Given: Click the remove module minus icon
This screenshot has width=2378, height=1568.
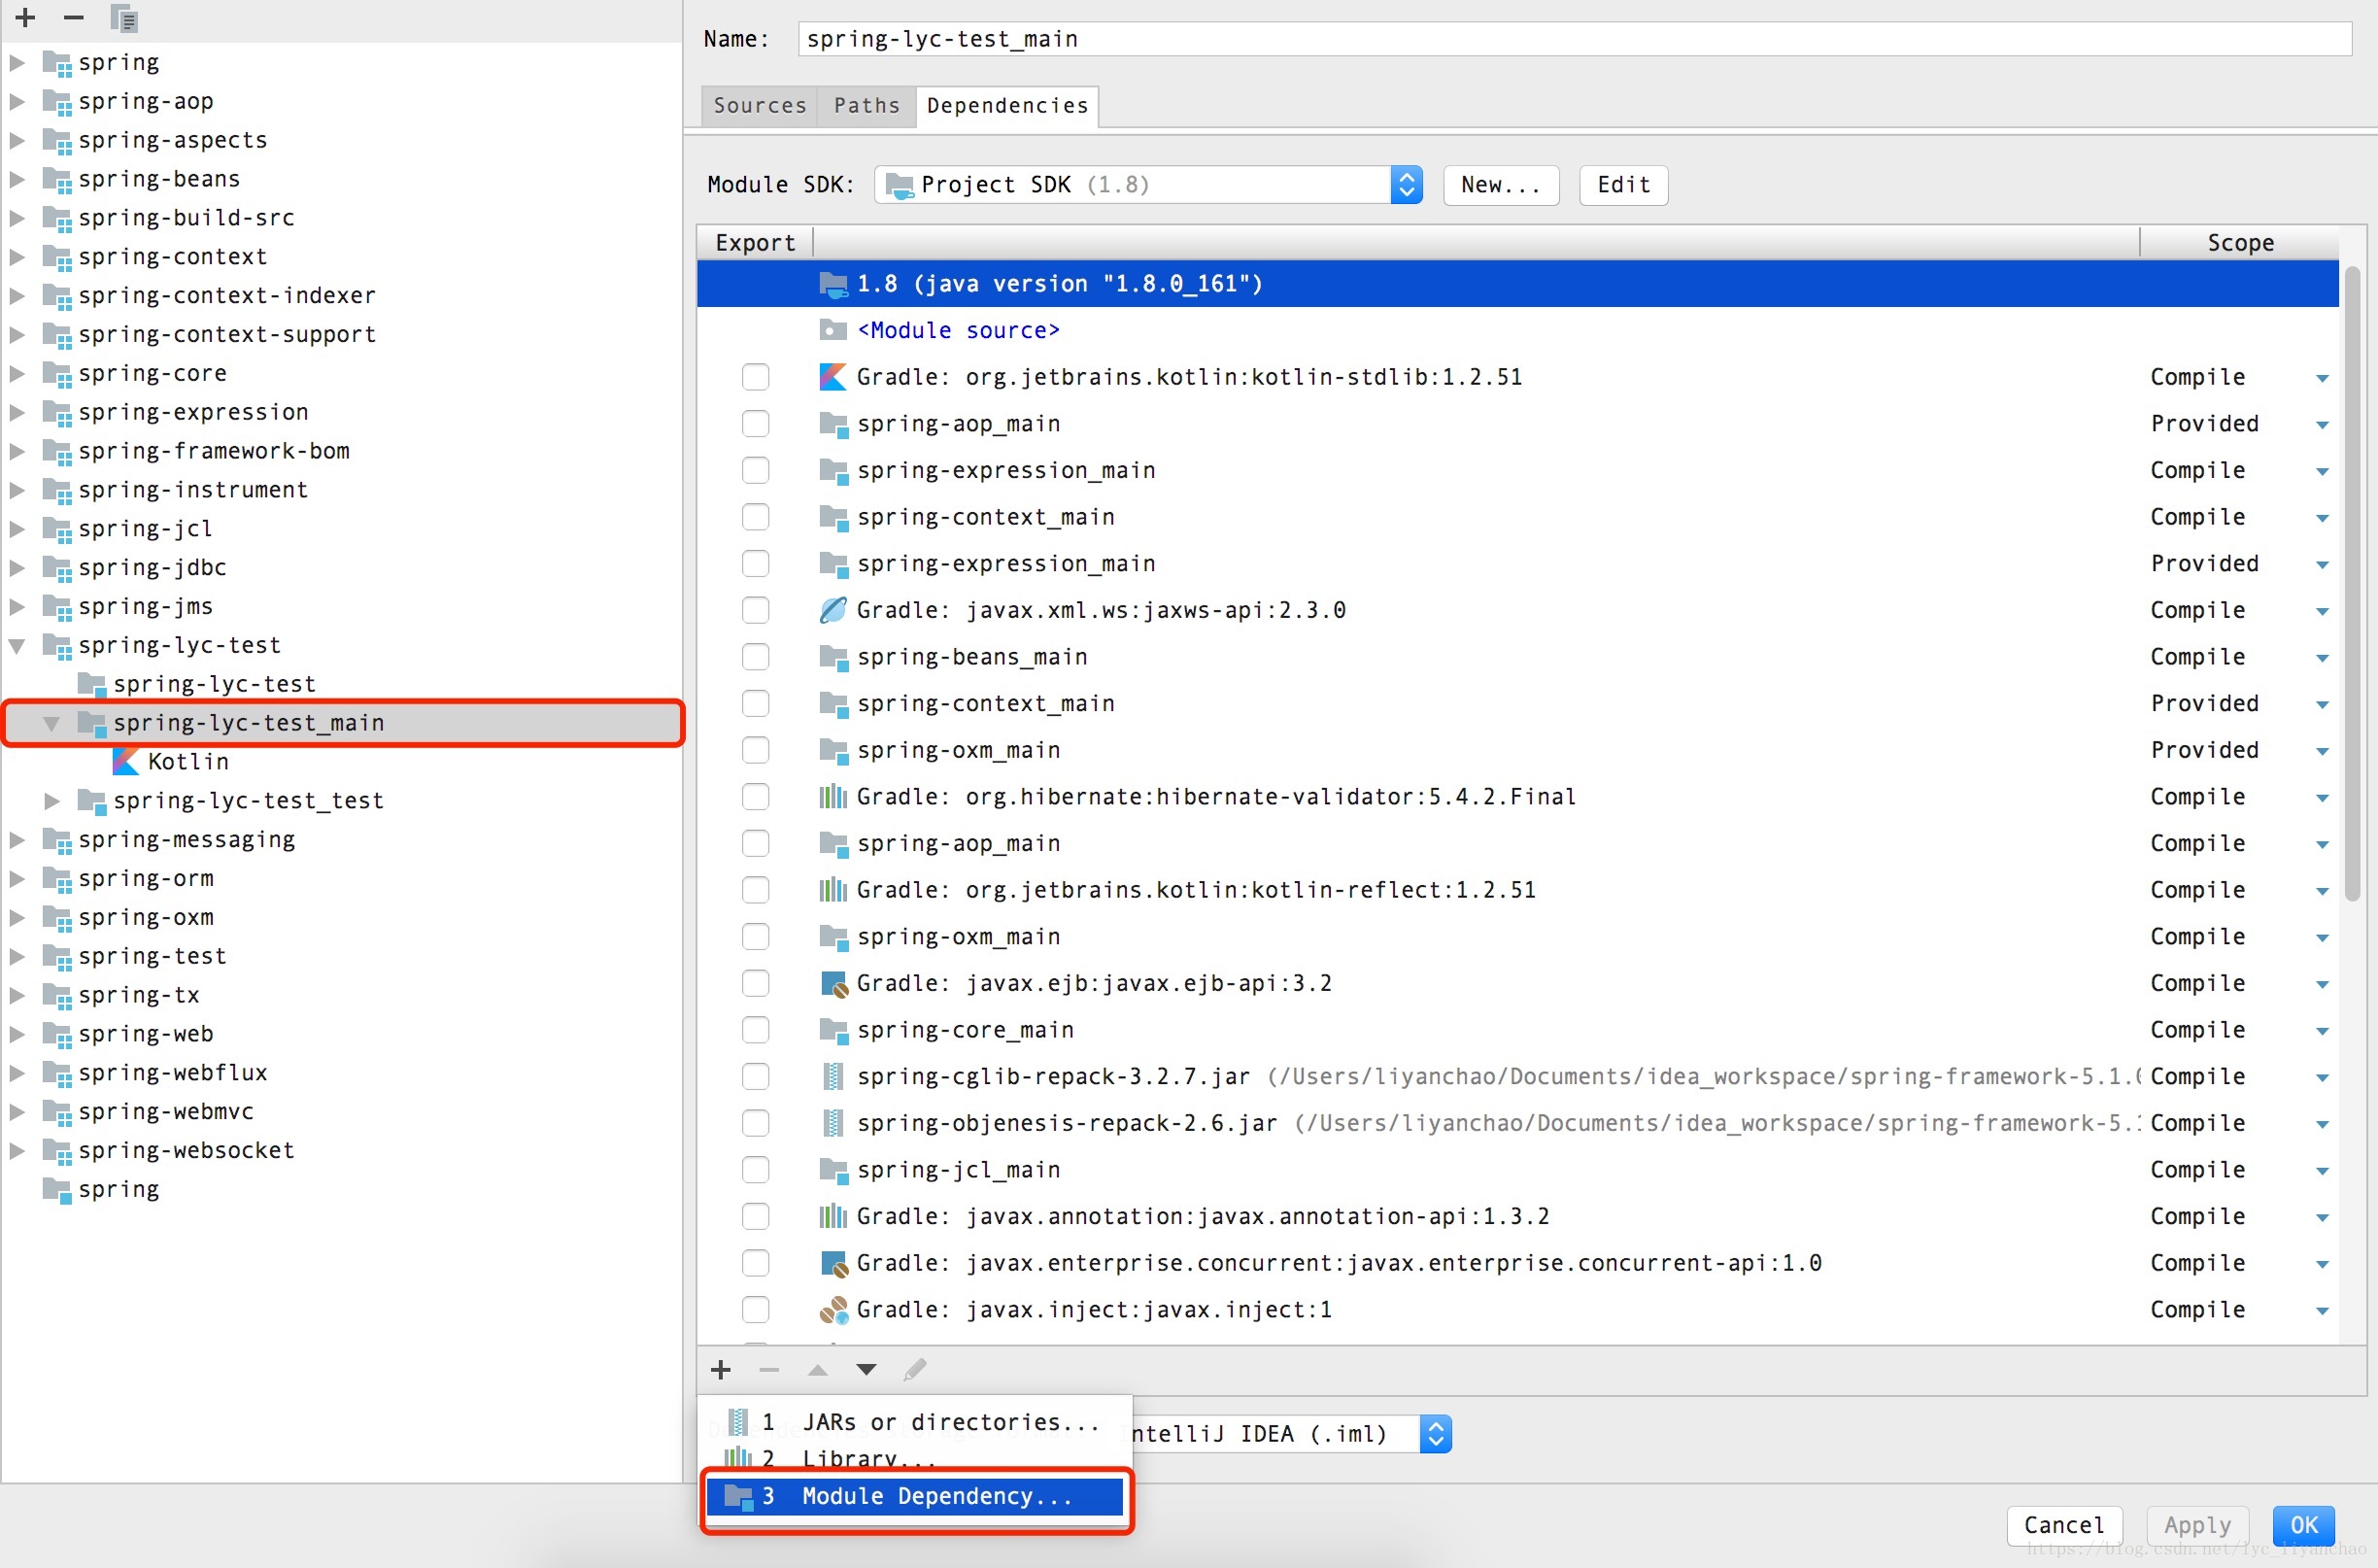Looking at the screenshot, I should pos(73,17).
